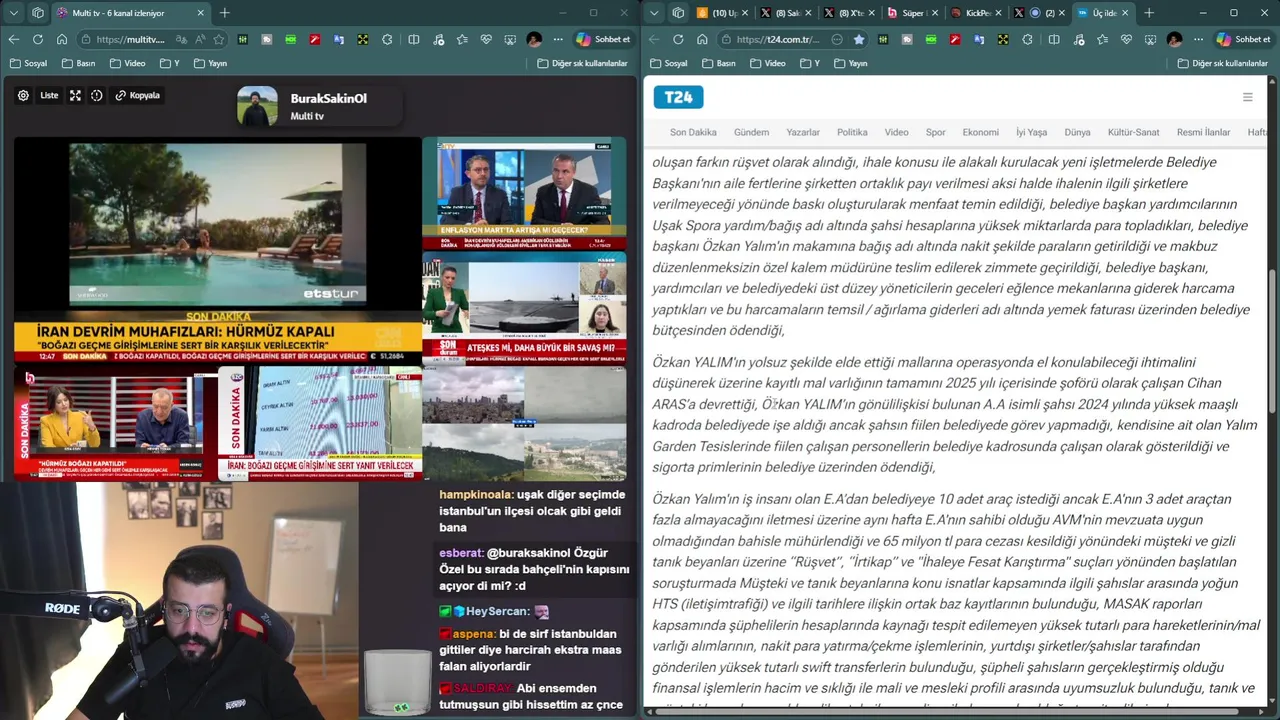Expand Y bookmark folder in T24 window
This screenshot has height=720, width=1280.
[x=809, y=63]
